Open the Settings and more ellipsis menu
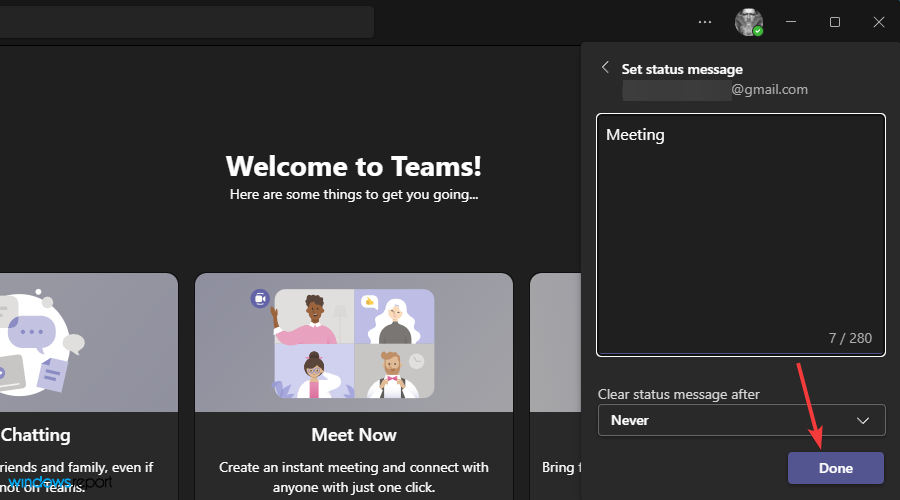The width and height of the screenshot is (900, 500). [x=705, y=22]
